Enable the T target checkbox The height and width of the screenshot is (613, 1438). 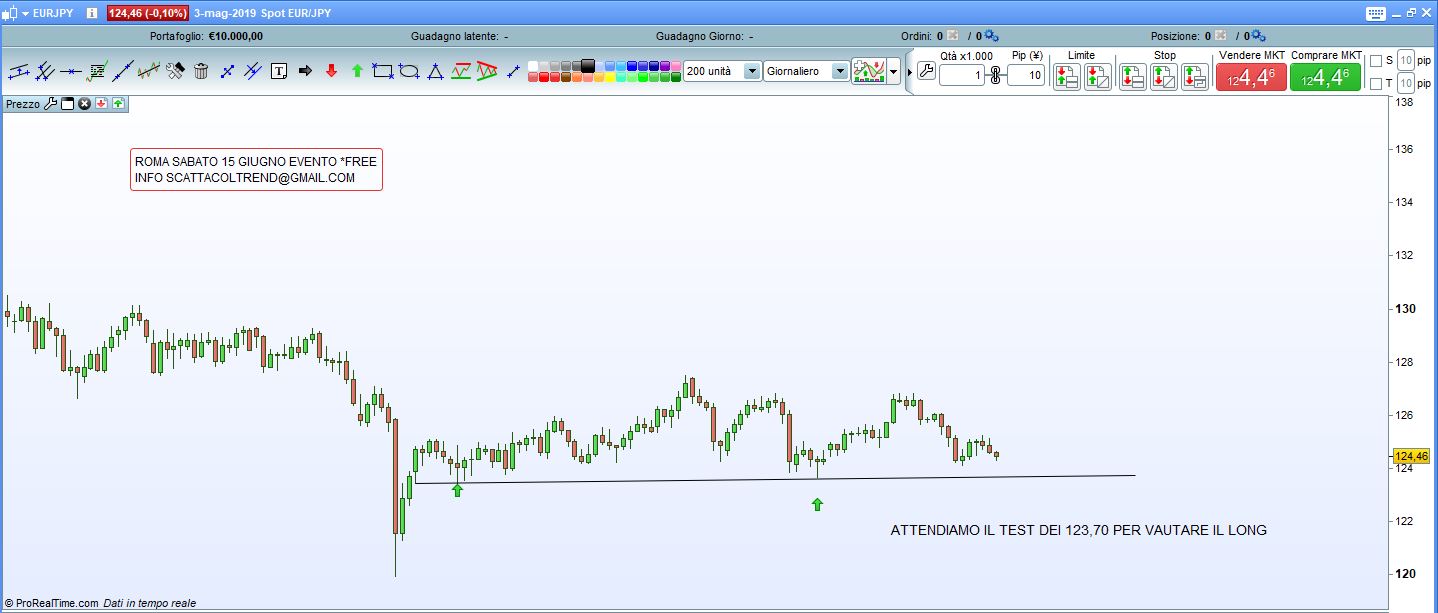coord(1376,83)
